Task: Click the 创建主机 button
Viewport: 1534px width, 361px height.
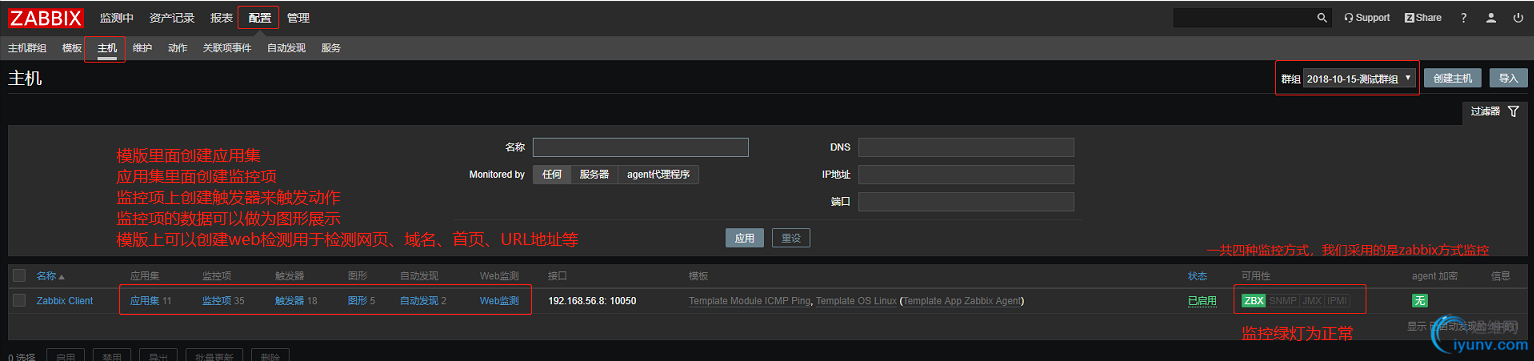Action: pyautogui.click(x=1452, y=78)
